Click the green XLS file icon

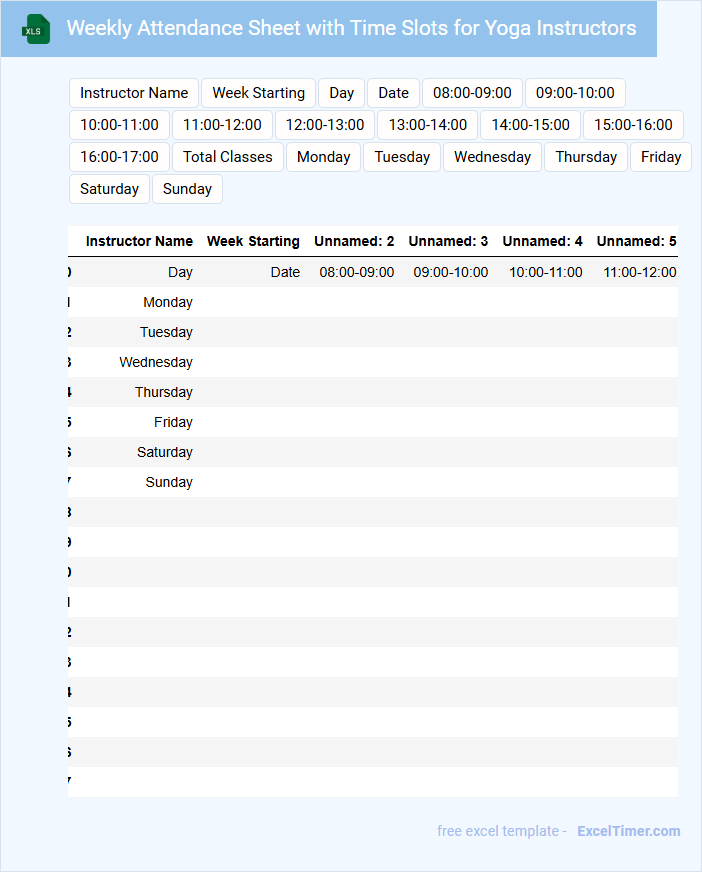[36, 29]
